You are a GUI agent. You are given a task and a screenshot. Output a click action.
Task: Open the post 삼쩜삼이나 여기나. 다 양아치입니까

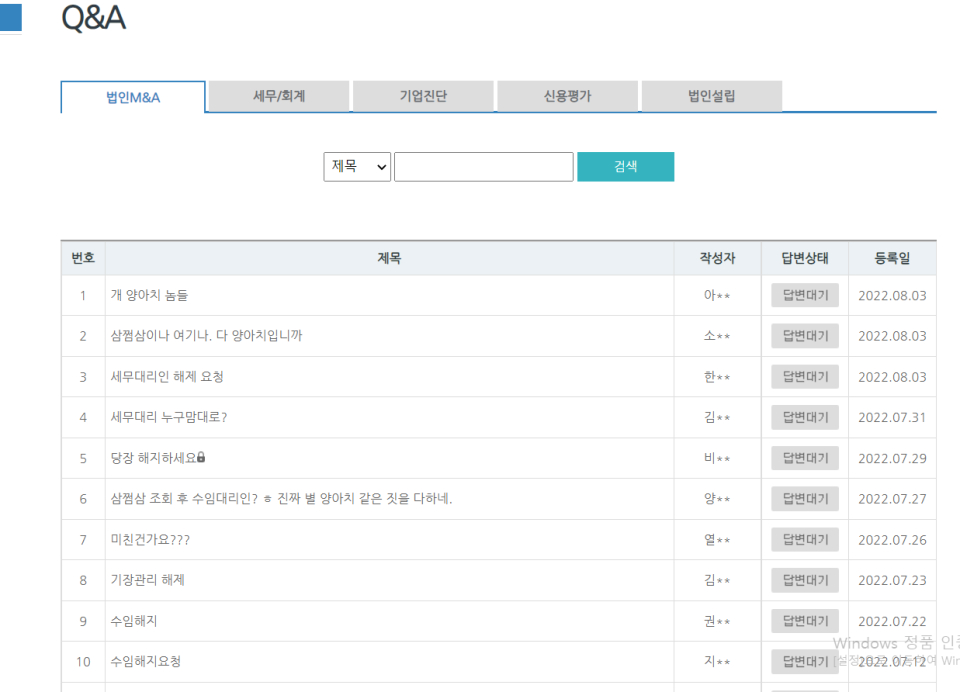click(x=206, y=336)
